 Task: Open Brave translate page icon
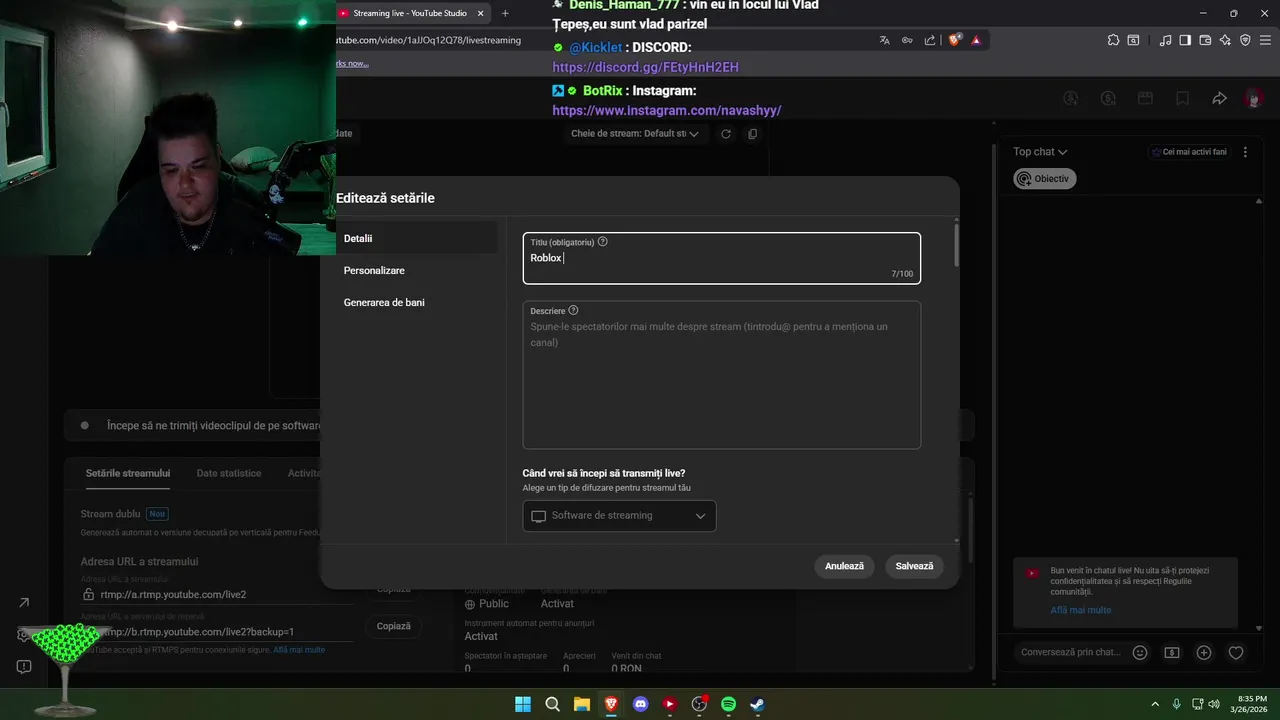[x=884, y=40]
